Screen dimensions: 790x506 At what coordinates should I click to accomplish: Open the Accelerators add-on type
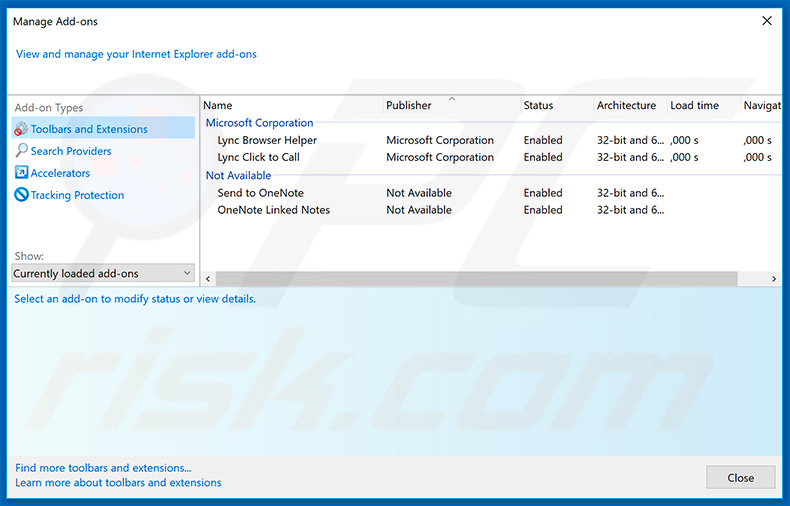[60, 173]
